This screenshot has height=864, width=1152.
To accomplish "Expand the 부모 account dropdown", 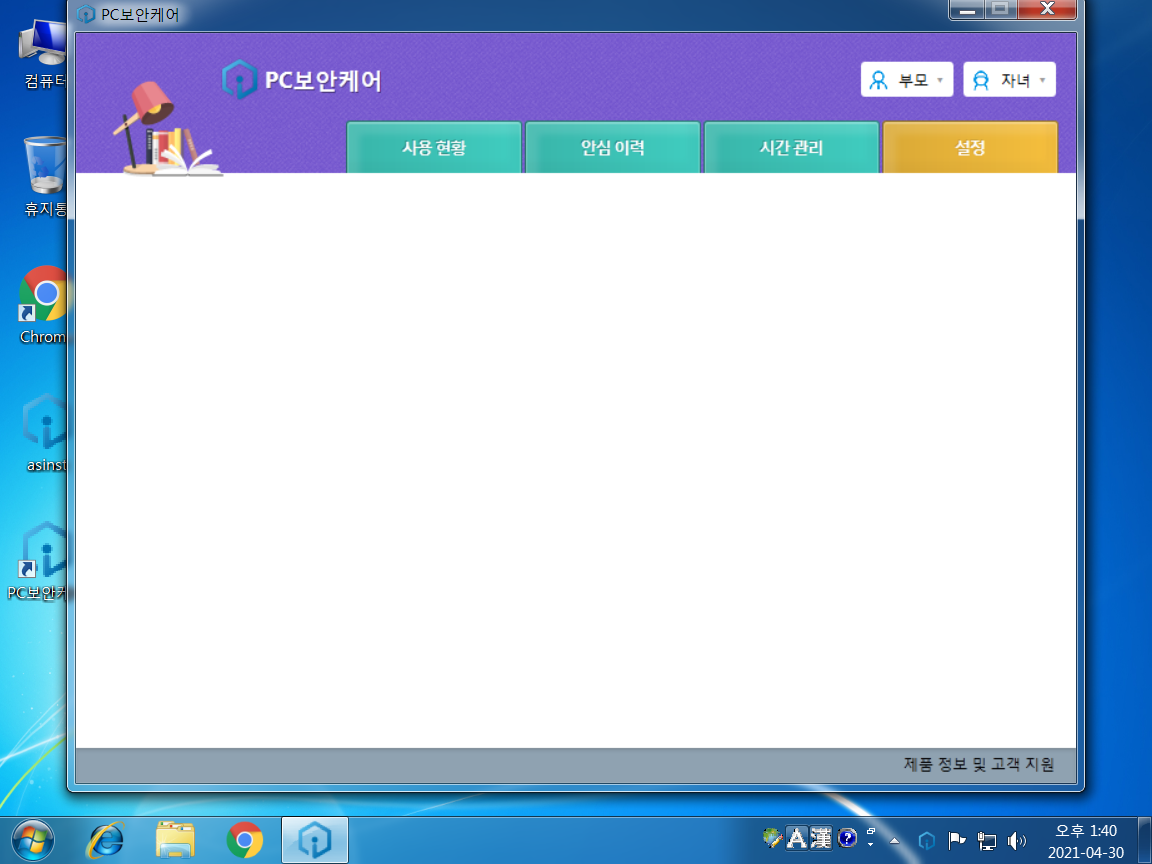I will pyautogui.click(x=907, y=79).
